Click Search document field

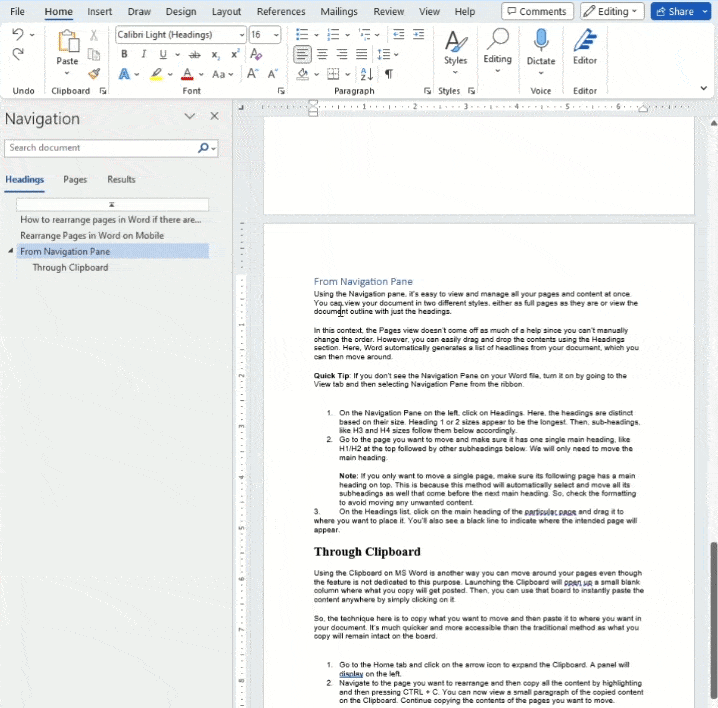pos(102,148)
